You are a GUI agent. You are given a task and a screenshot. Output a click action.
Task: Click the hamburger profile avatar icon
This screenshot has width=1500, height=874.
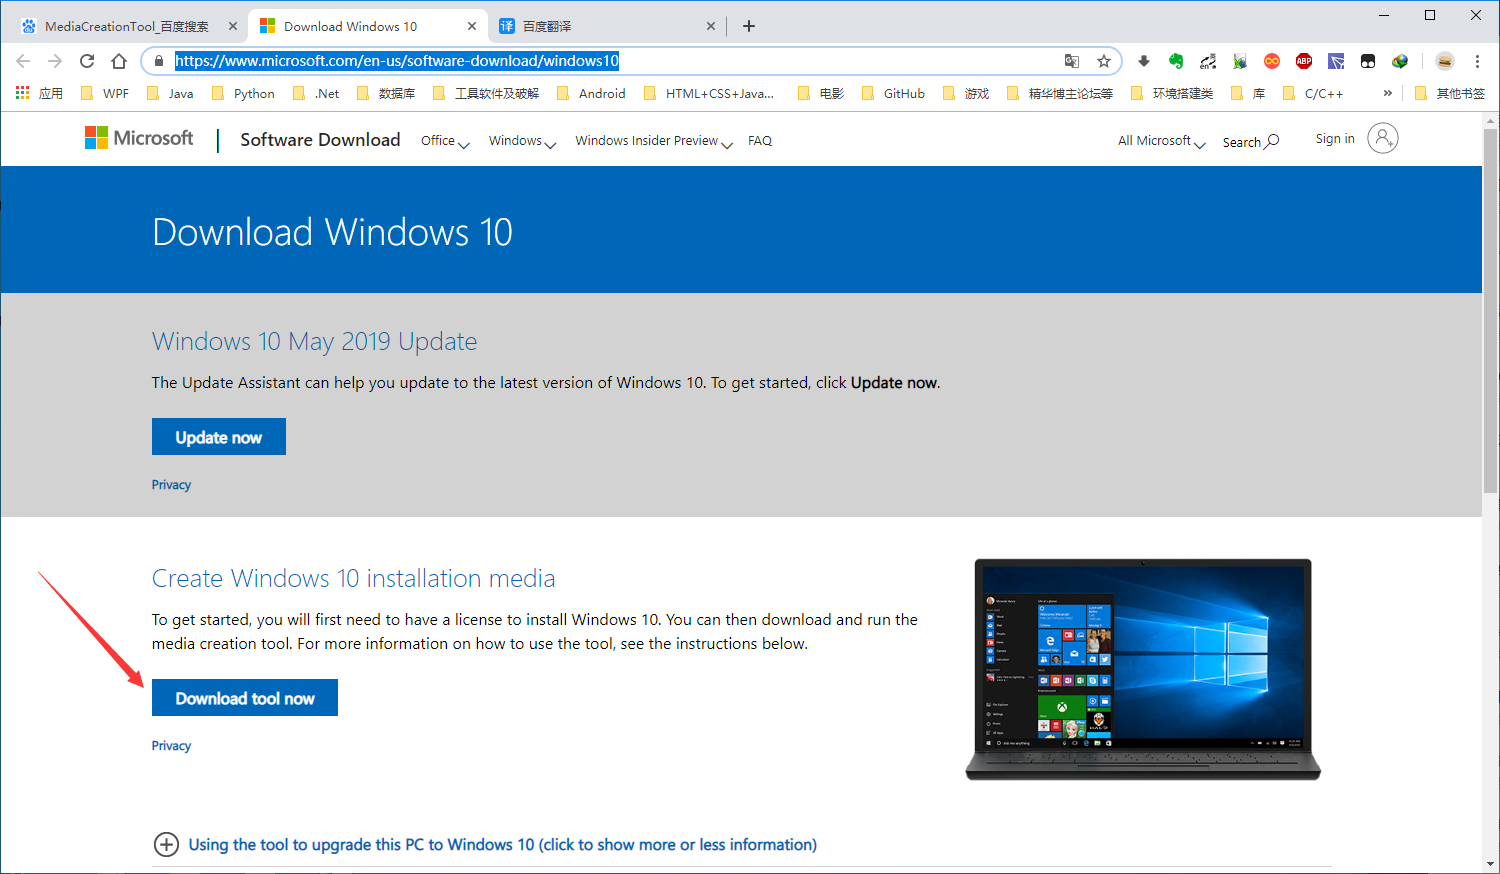tap(1444, 60)
